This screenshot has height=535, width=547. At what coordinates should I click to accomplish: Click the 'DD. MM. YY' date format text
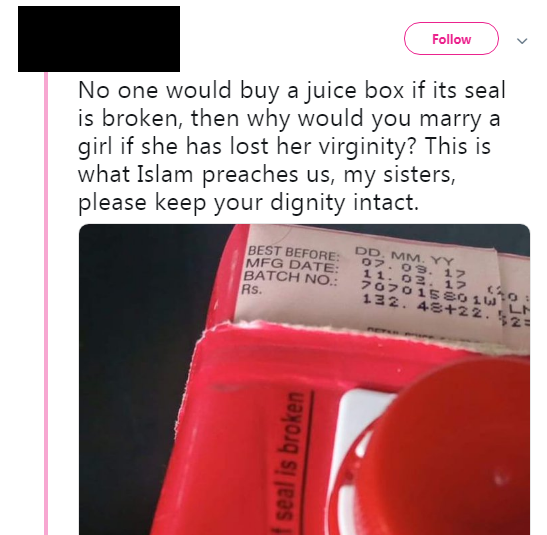click(x=404, y=255)
